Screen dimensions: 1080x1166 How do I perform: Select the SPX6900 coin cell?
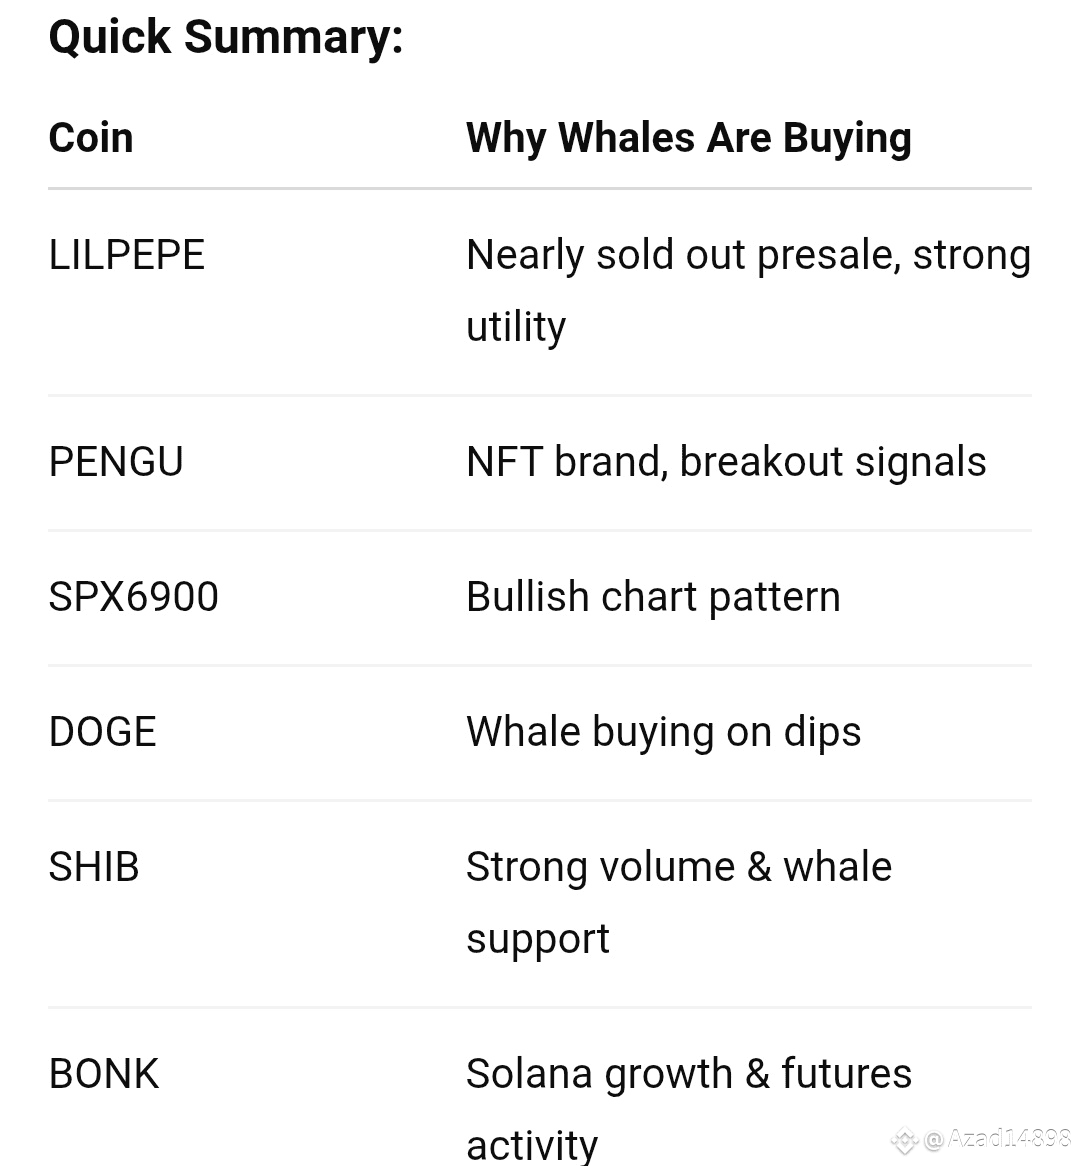click(134, 597)
